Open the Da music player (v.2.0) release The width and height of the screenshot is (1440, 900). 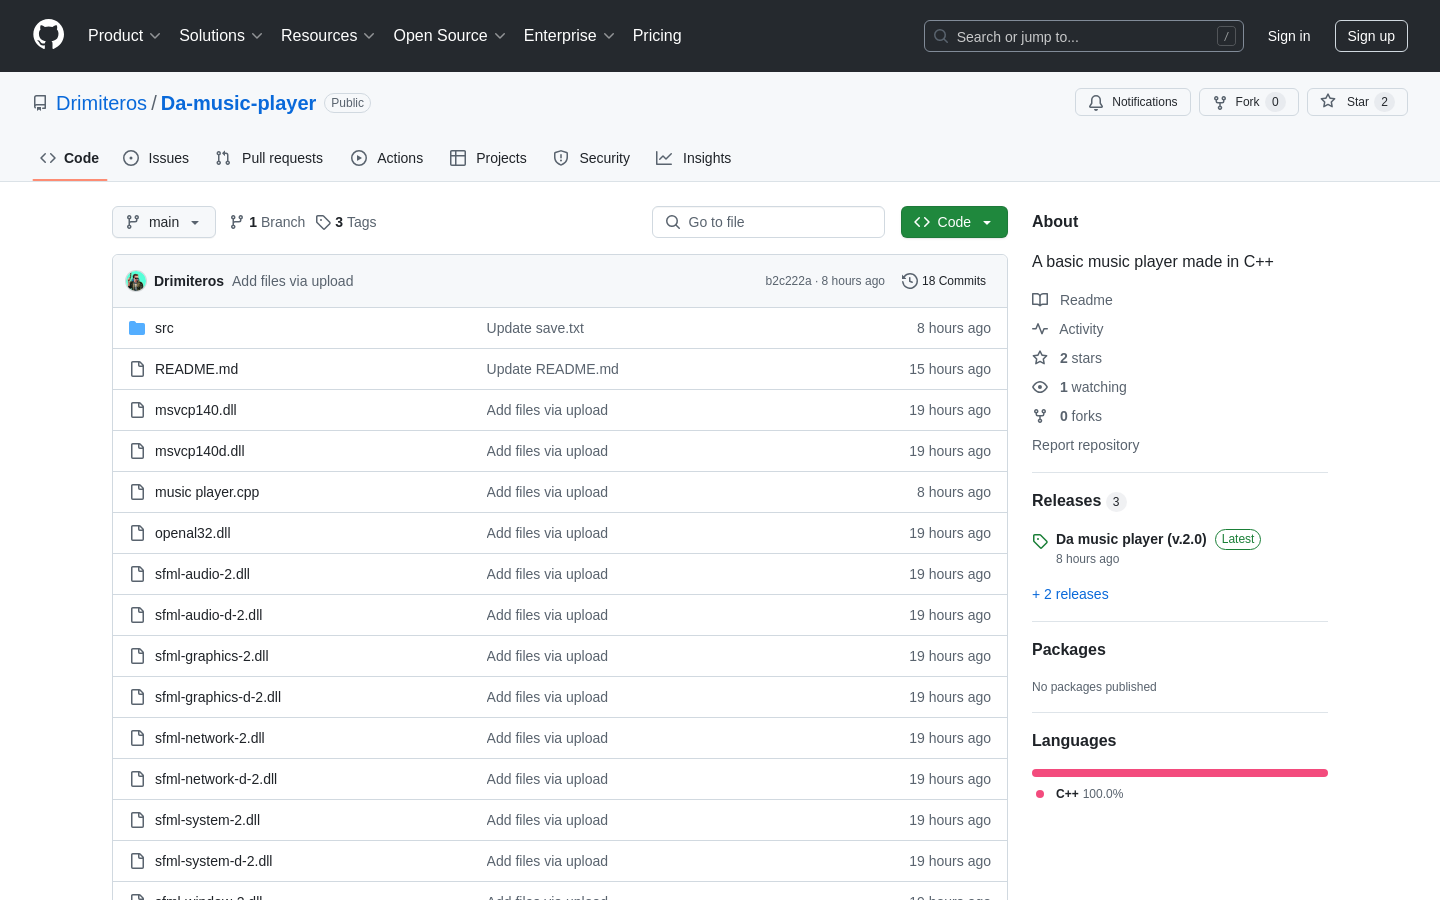1131,539
